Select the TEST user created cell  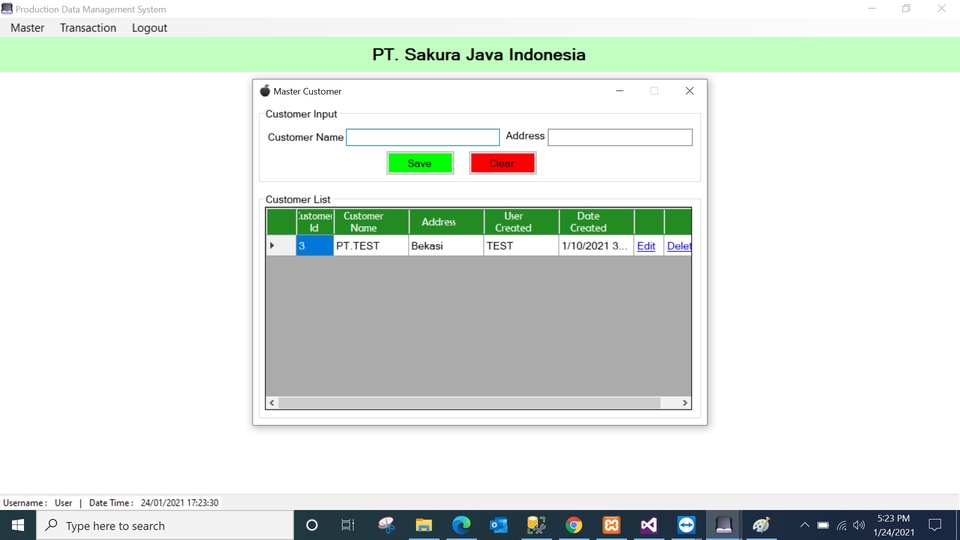point(521,246)
